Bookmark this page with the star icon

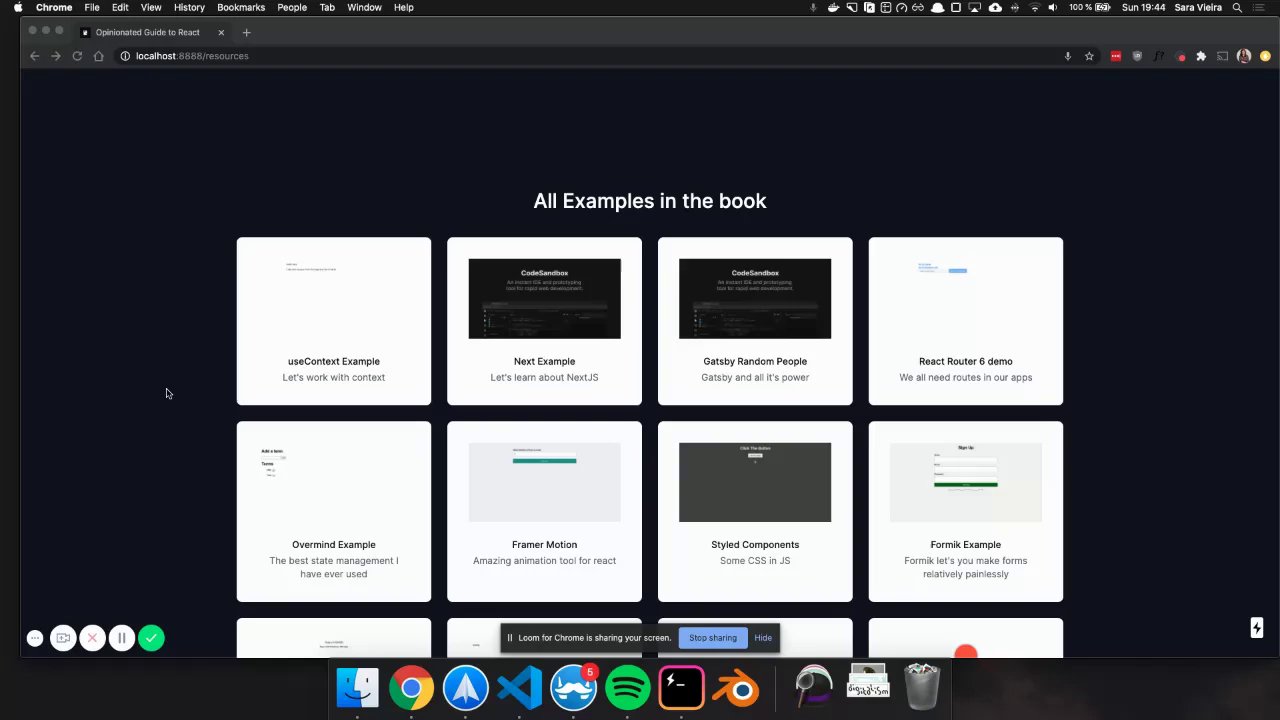(1089, 56)
